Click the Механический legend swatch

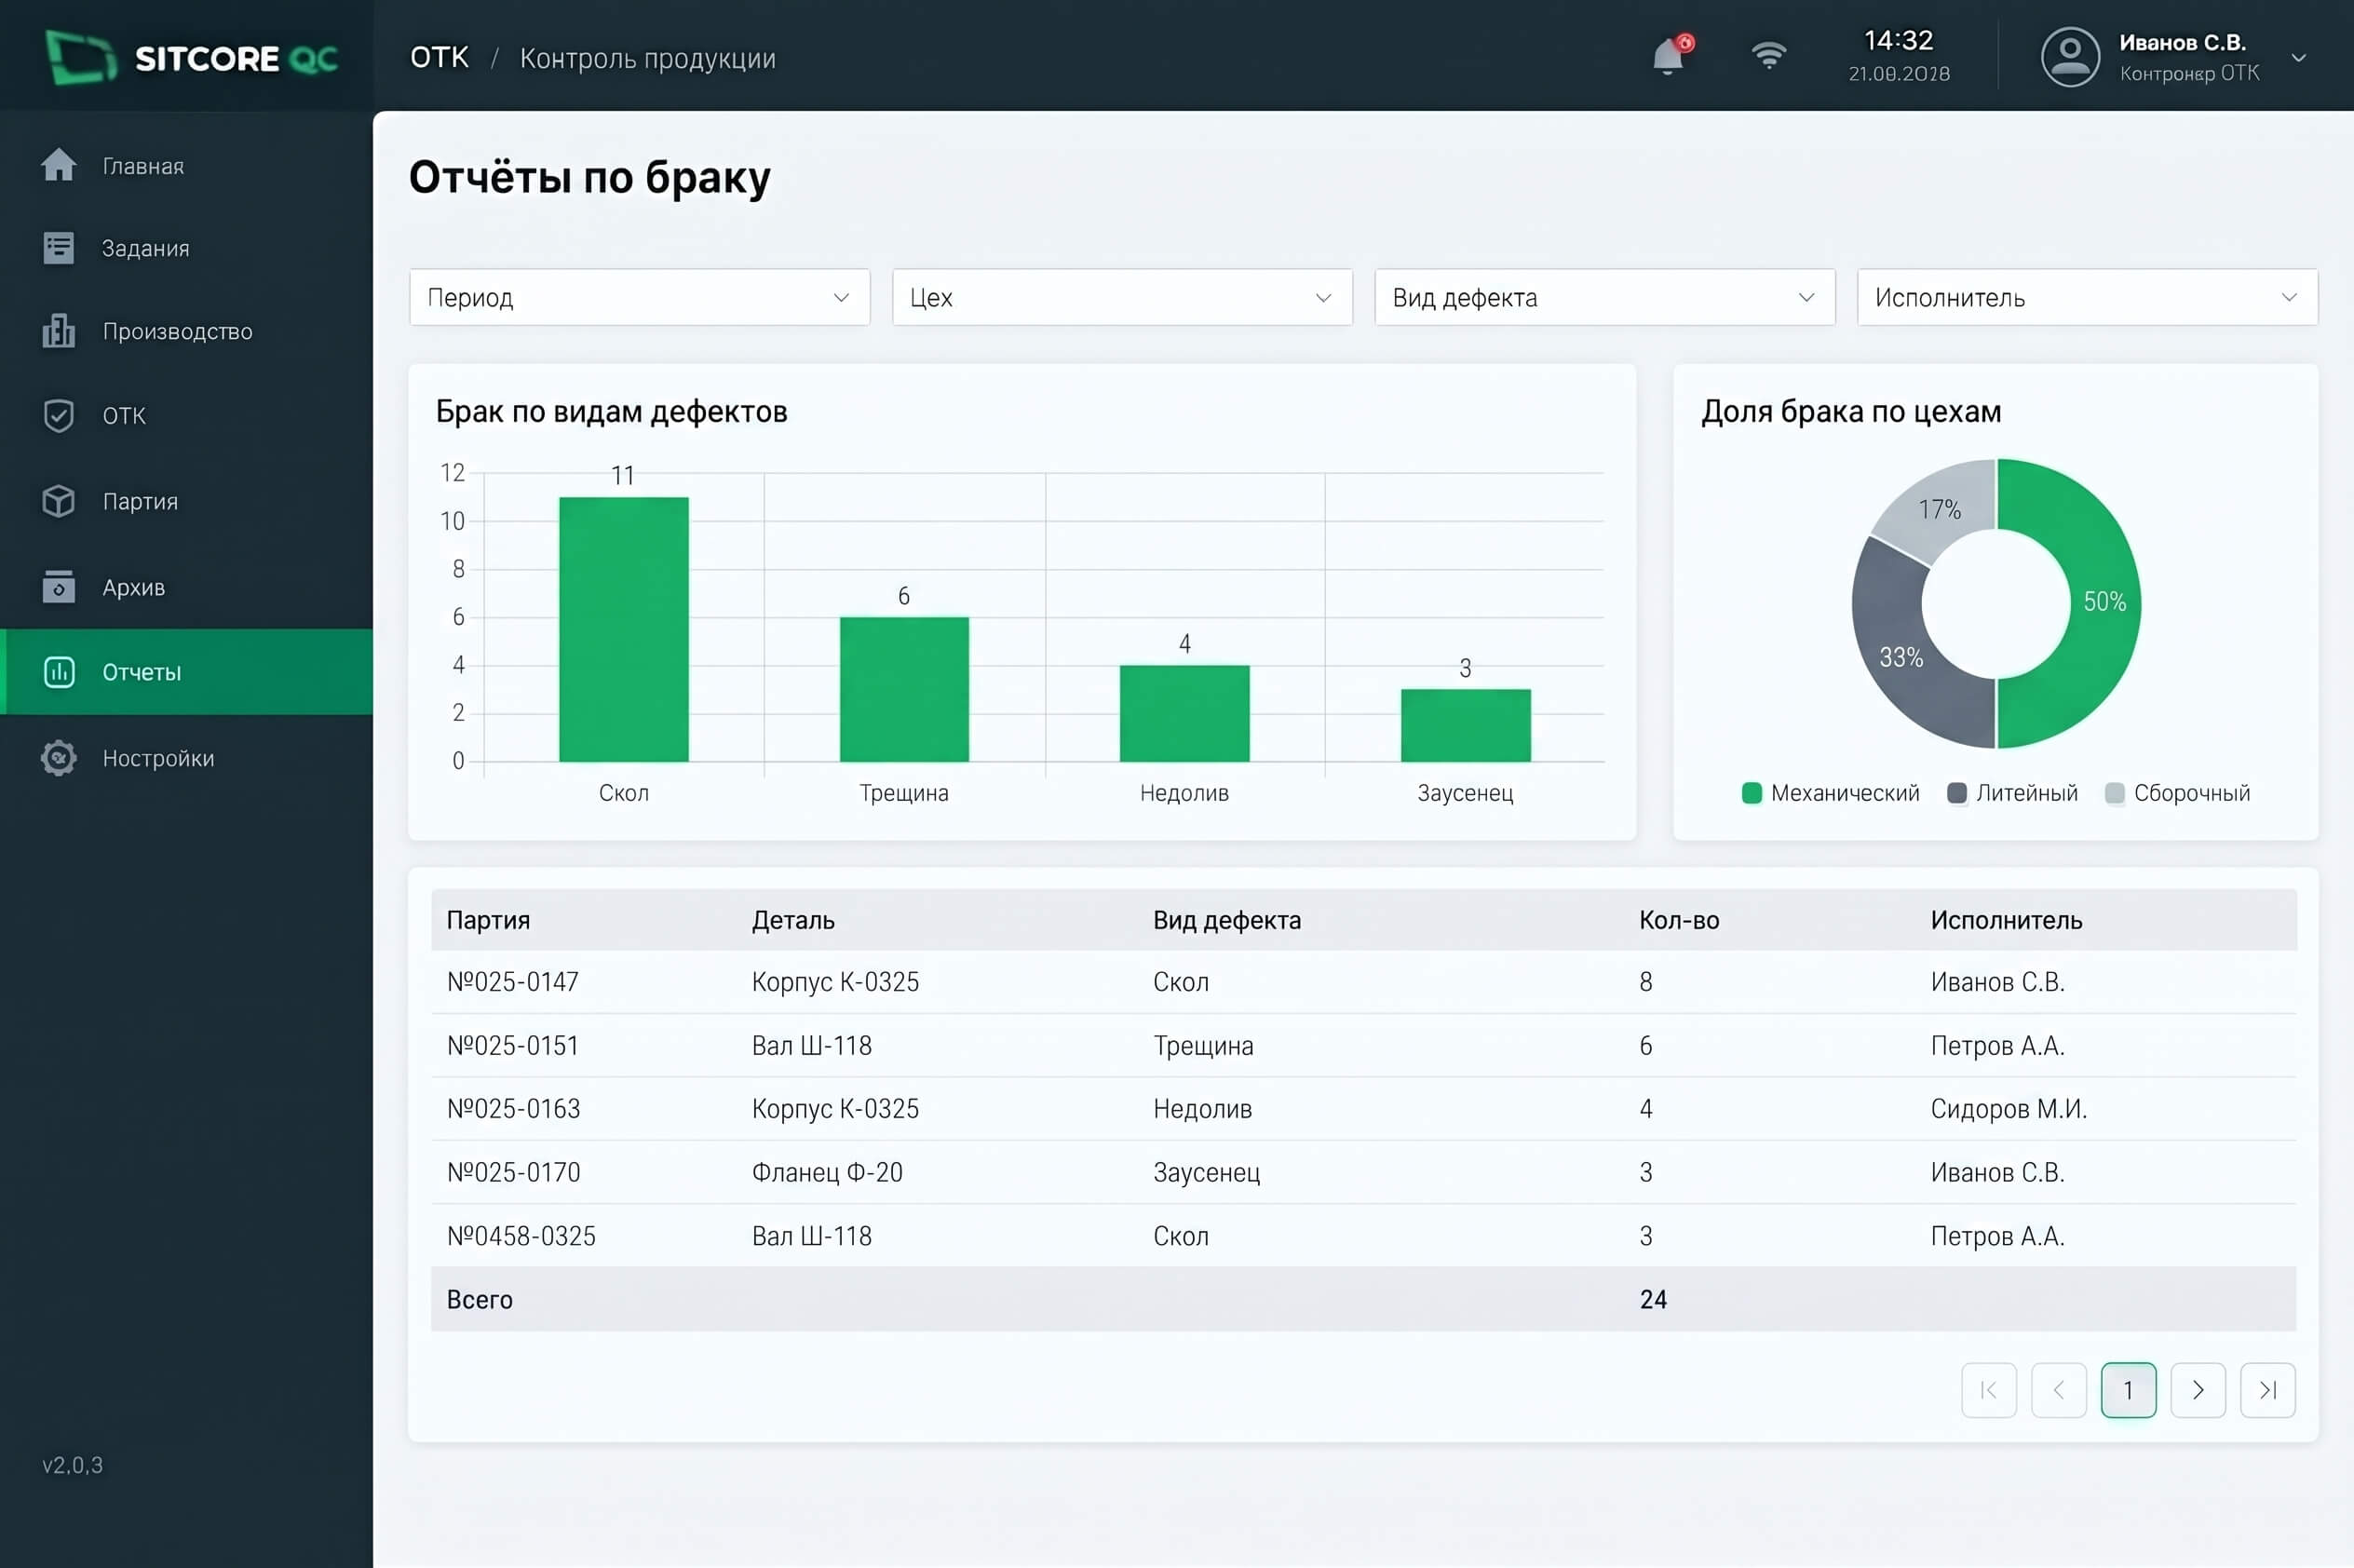[1751, 793]
